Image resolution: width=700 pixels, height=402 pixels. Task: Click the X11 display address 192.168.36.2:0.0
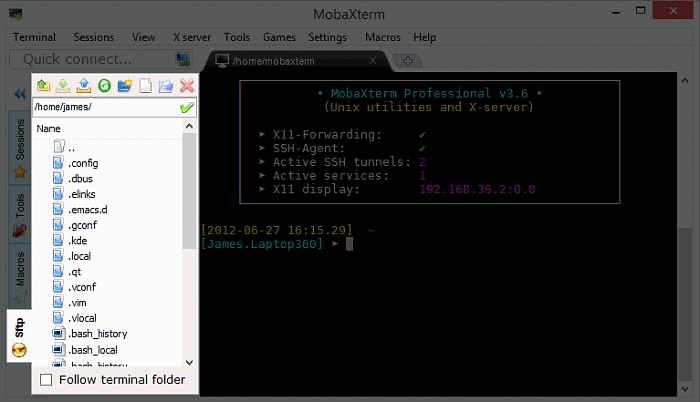(477, 189)
